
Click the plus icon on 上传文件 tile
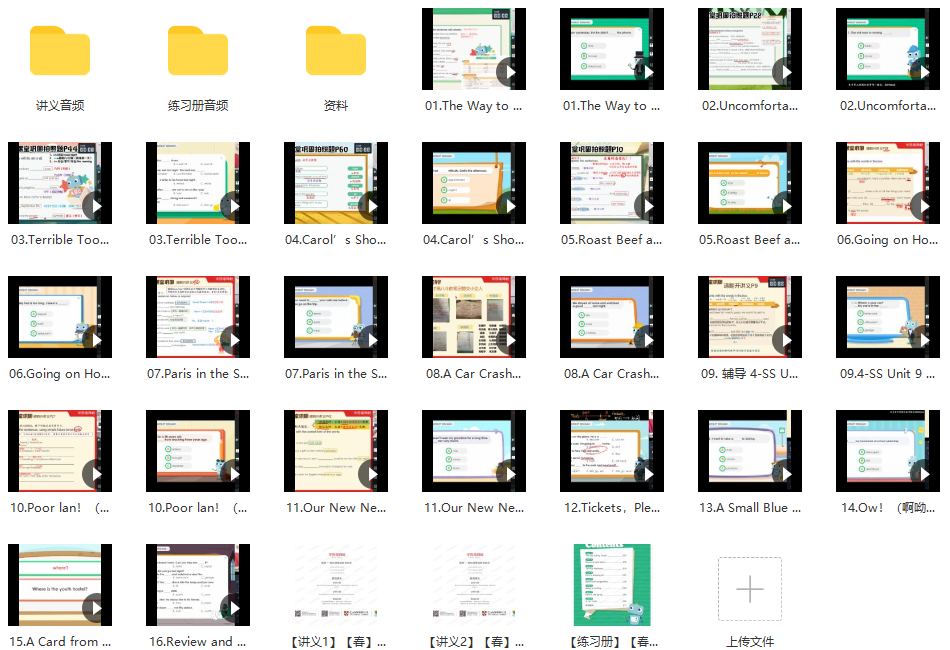pos(750,590)
